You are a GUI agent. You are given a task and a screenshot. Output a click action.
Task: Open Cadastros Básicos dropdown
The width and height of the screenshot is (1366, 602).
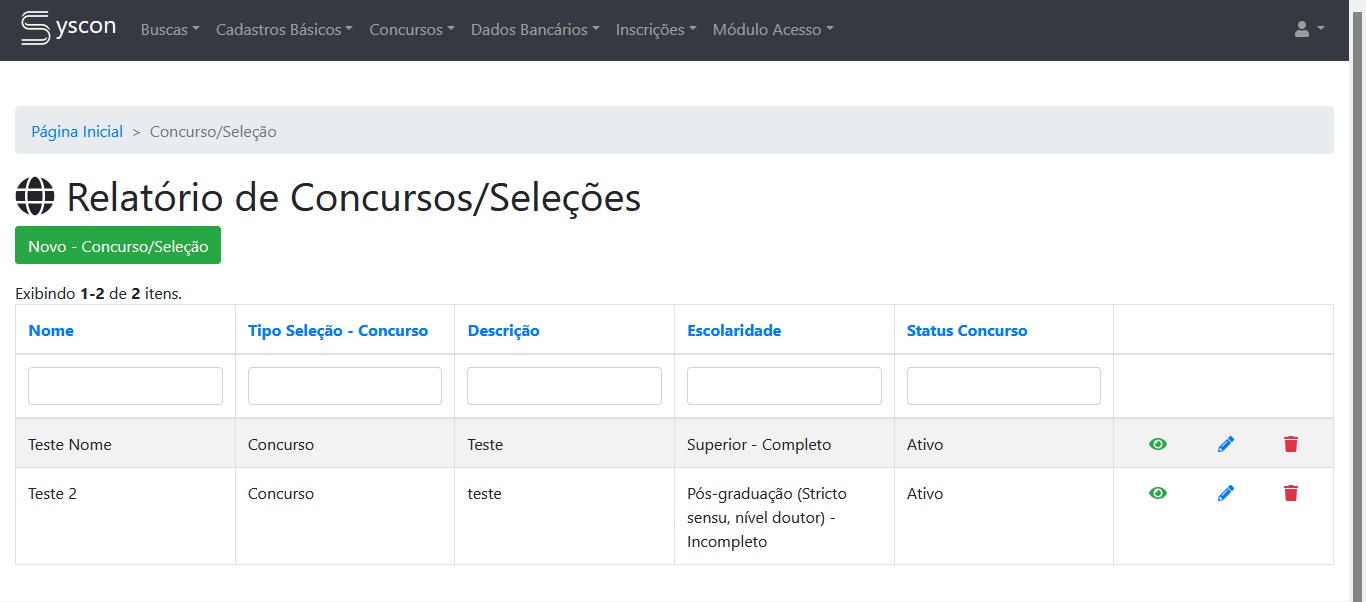[284, 30]
